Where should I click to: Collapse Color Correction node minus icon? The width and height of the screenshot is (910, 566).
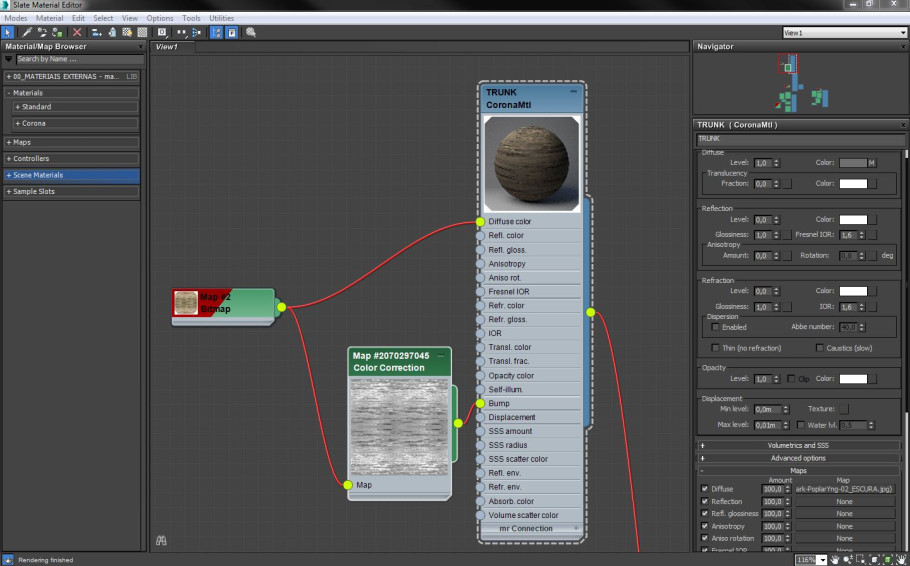coord(441,355)
